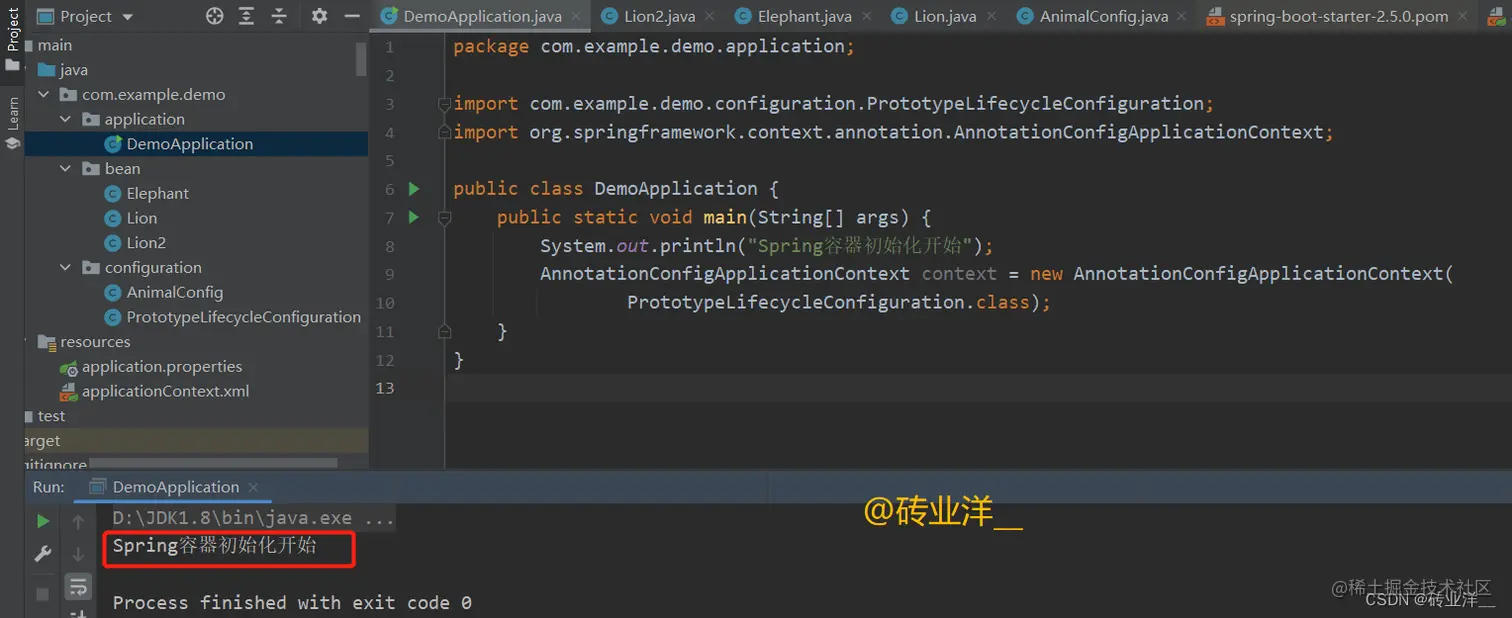Screen dimensions: 1512x618
Task: Rerun DemoApplication with green play icon
Action: coord(43,521)
